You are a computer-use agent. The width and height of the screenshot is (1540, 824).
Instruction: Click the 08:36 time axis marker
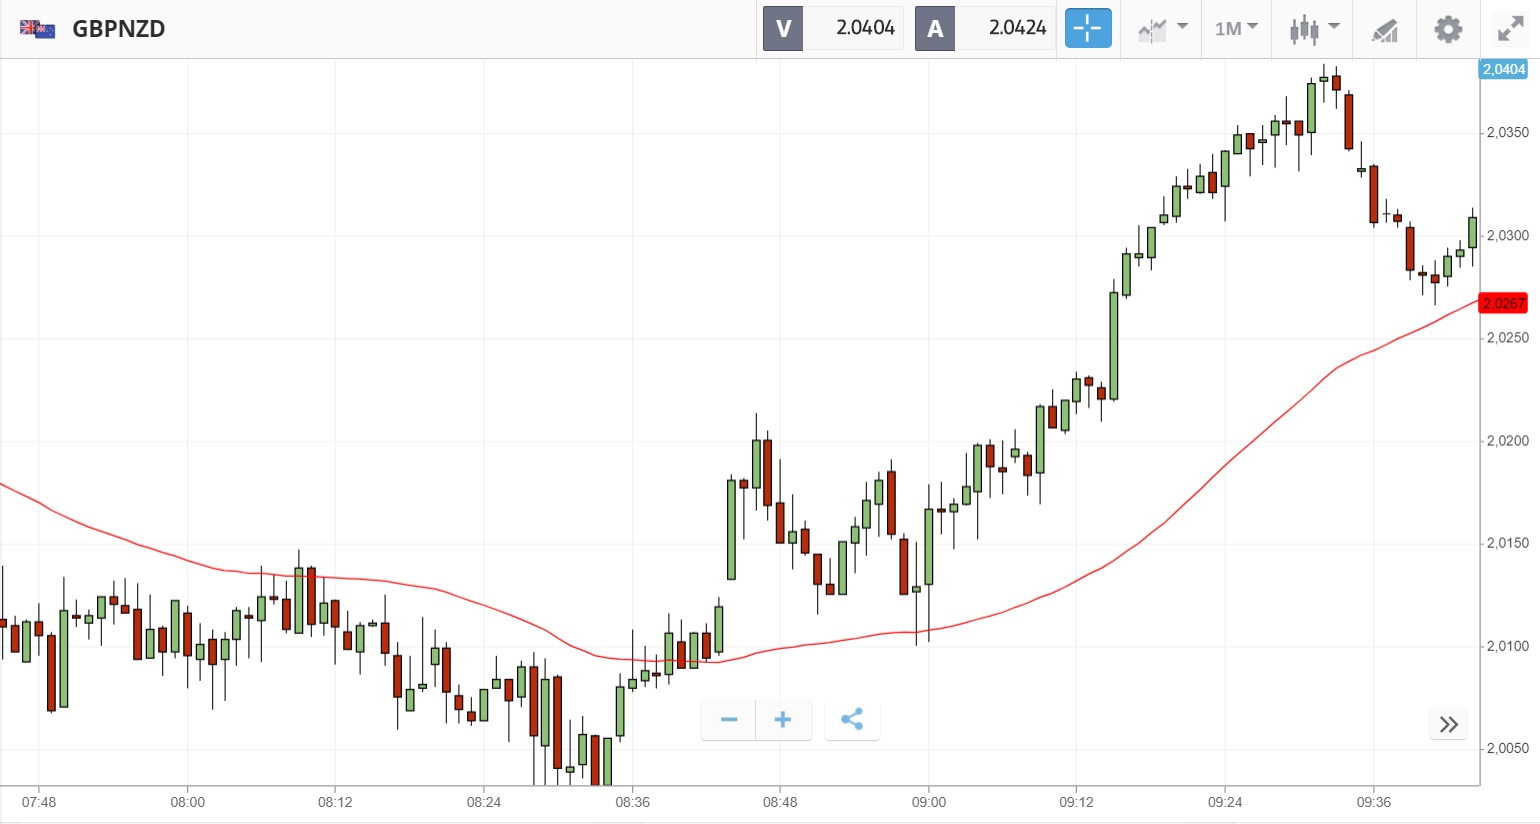(632, 802)
